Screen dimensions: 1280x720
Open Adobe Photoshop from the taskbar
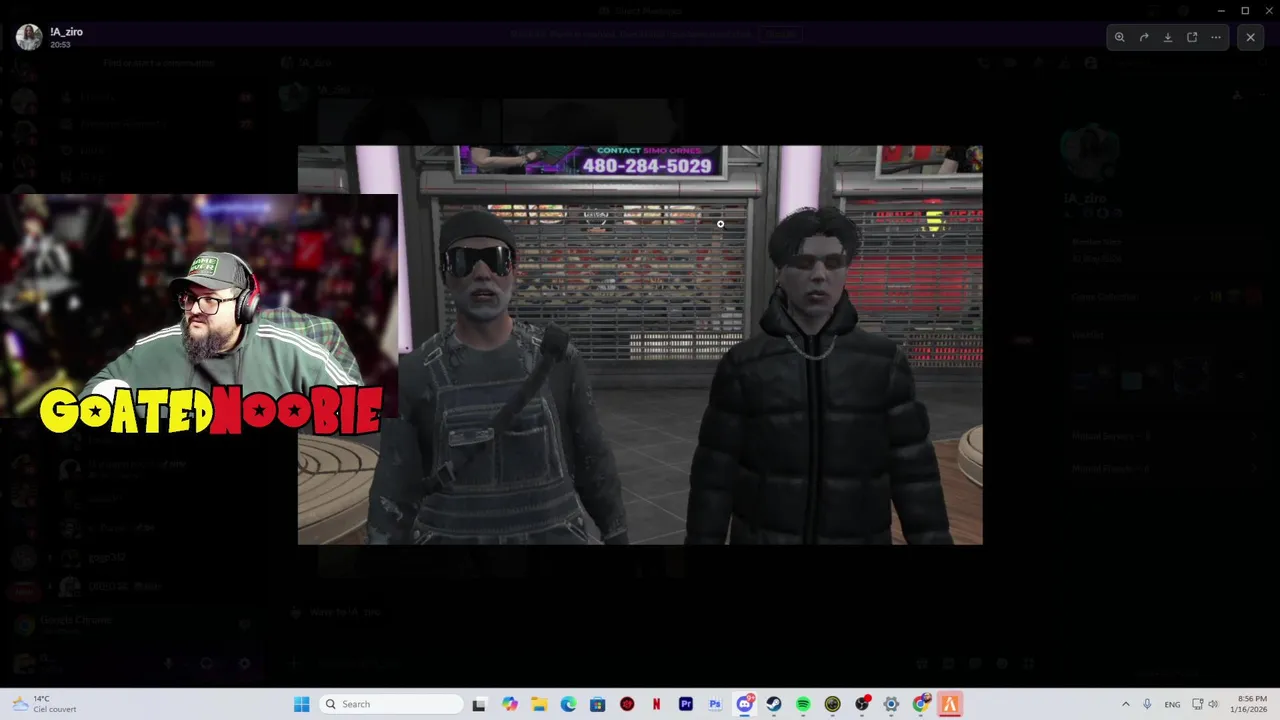(x=715, y=704)
